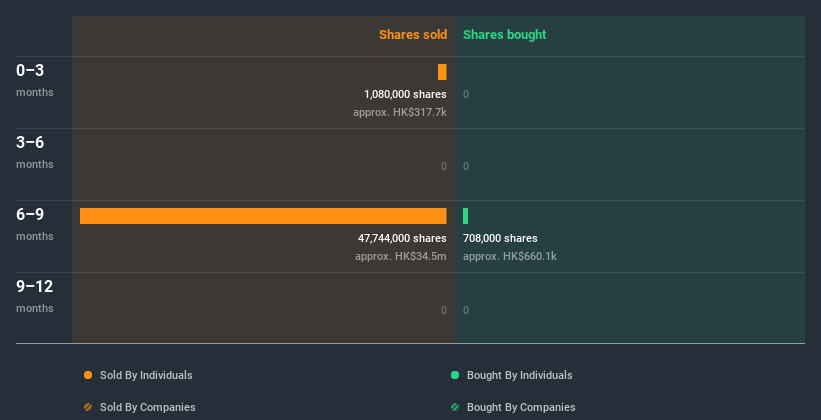Click the 'approx. HK$317.7k' value
This screenshot has width=821, height=420.
pos(400,112)
